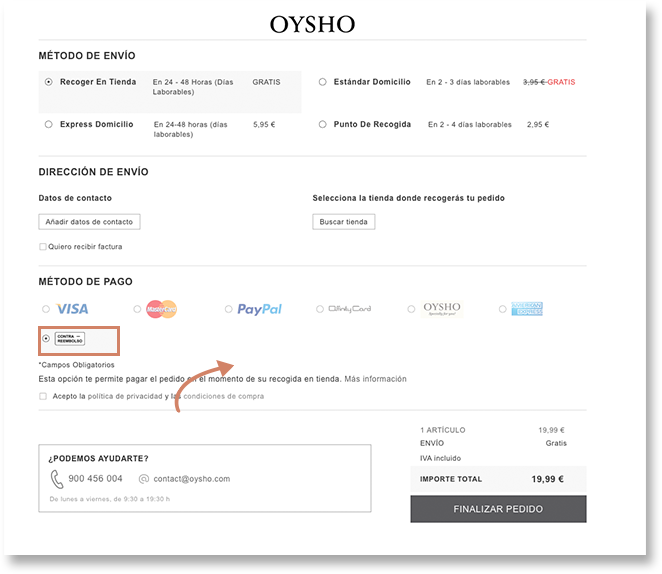The image size is (662, 574).
Task: Select Punto De Recogida shipping radio
Action: (x=323, y=124)
